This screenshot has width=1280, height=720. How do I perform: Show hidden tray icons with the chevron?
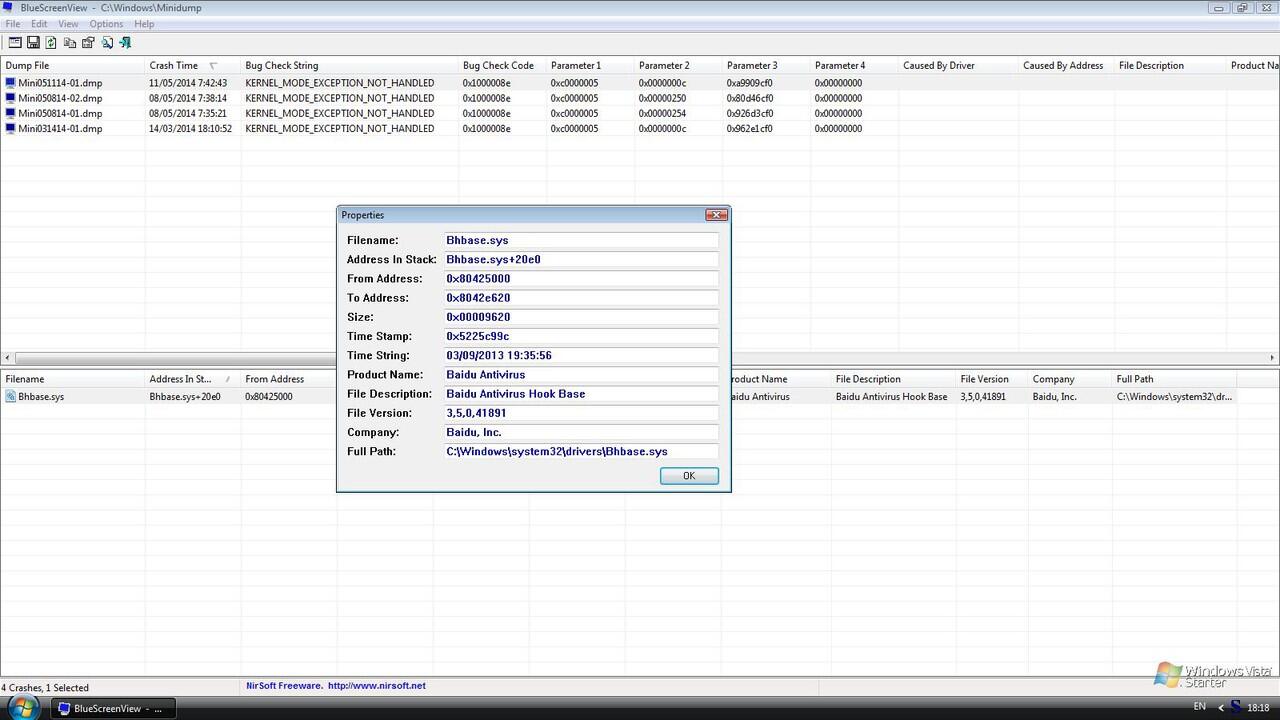pos(1220,708)
